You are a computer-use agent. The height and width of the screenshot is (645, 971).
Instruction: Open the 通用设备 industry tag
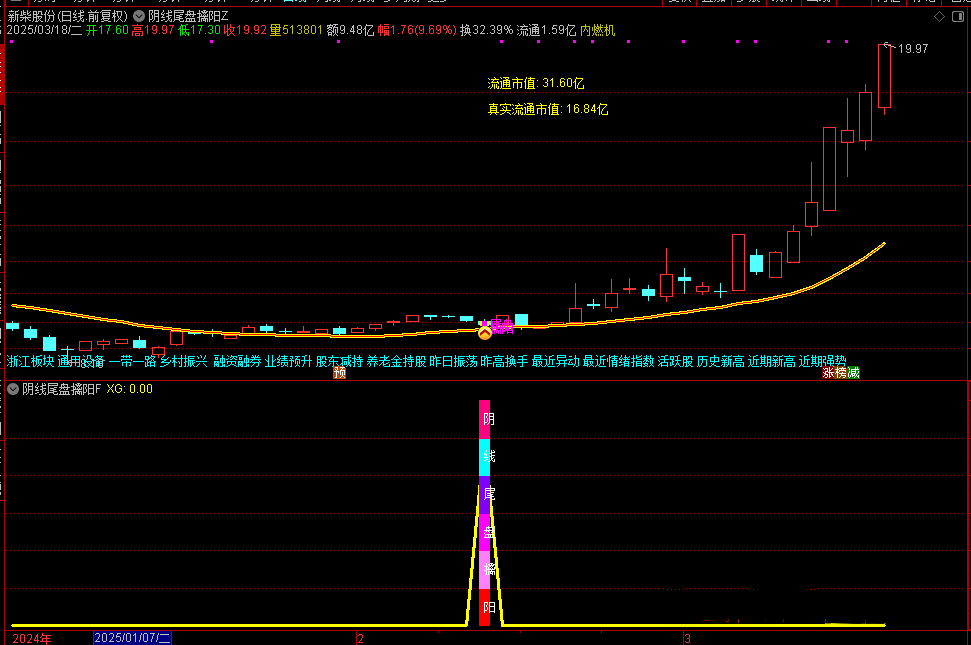pos(81,361)
